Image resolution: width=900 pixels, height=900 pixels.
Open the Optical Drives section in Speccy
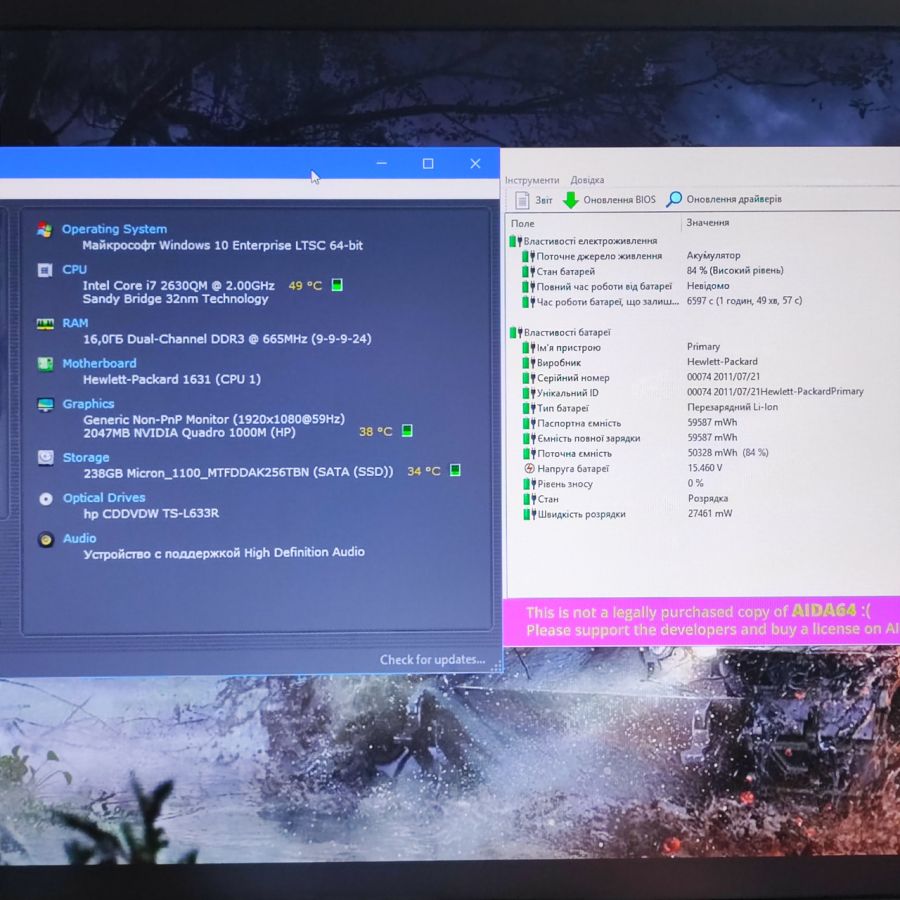pos(104,498)
